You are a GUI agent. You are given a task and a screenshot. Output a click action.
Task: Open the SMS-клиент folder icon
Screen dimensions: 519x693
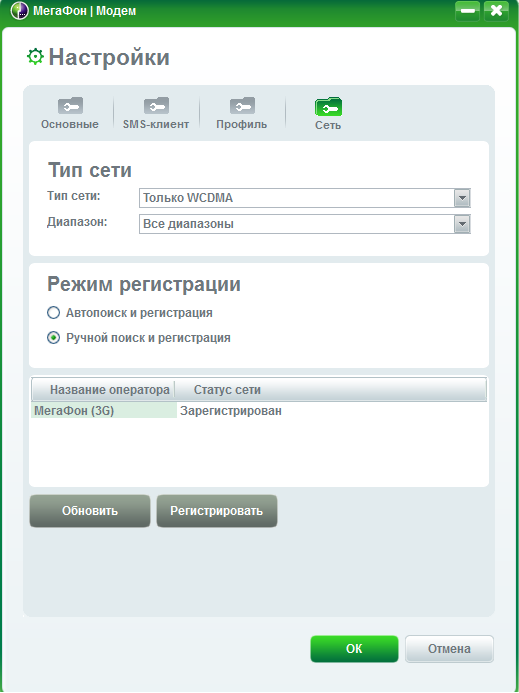coord(156,106)
